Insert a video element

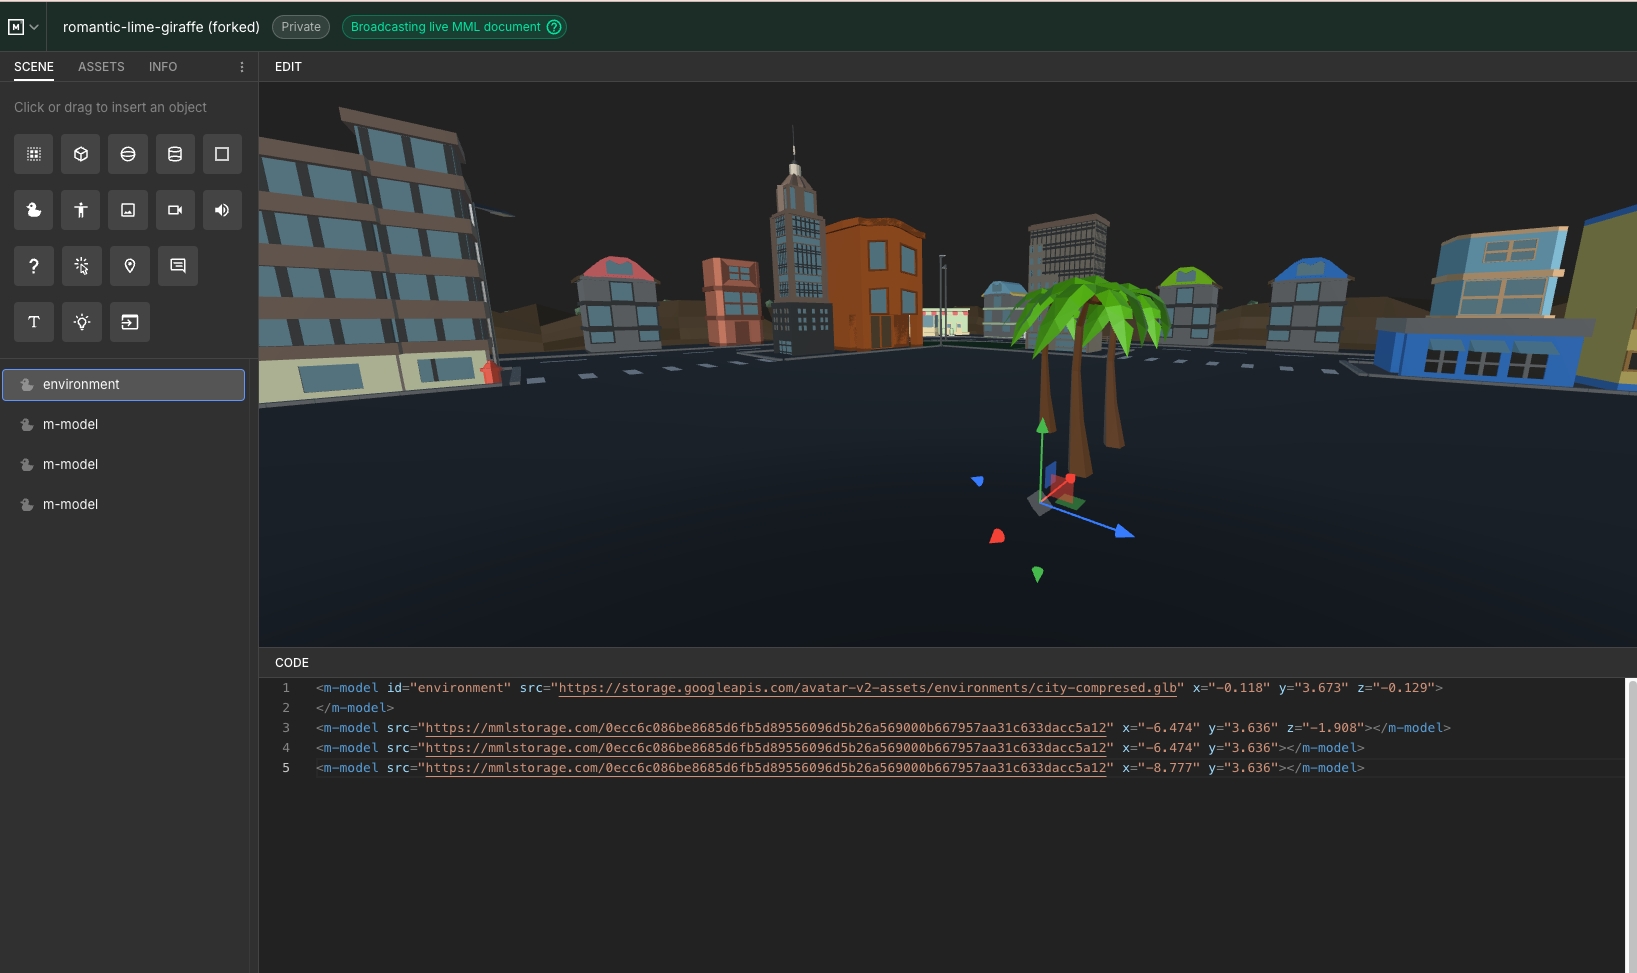coord(175,210)
